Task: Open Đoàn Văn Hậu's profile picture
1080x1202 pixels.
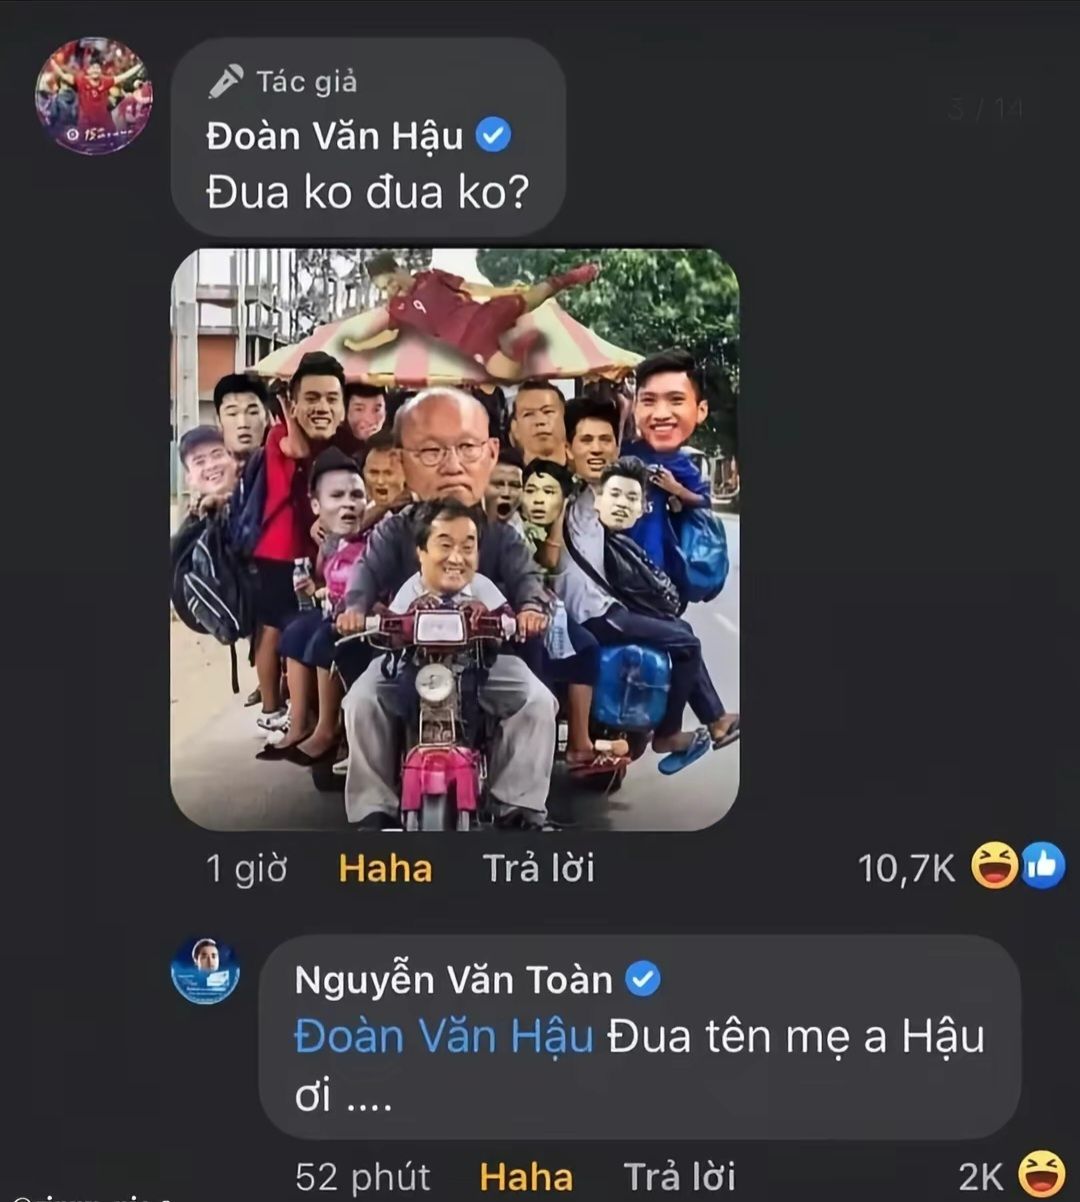Action: tap(94, 96)
